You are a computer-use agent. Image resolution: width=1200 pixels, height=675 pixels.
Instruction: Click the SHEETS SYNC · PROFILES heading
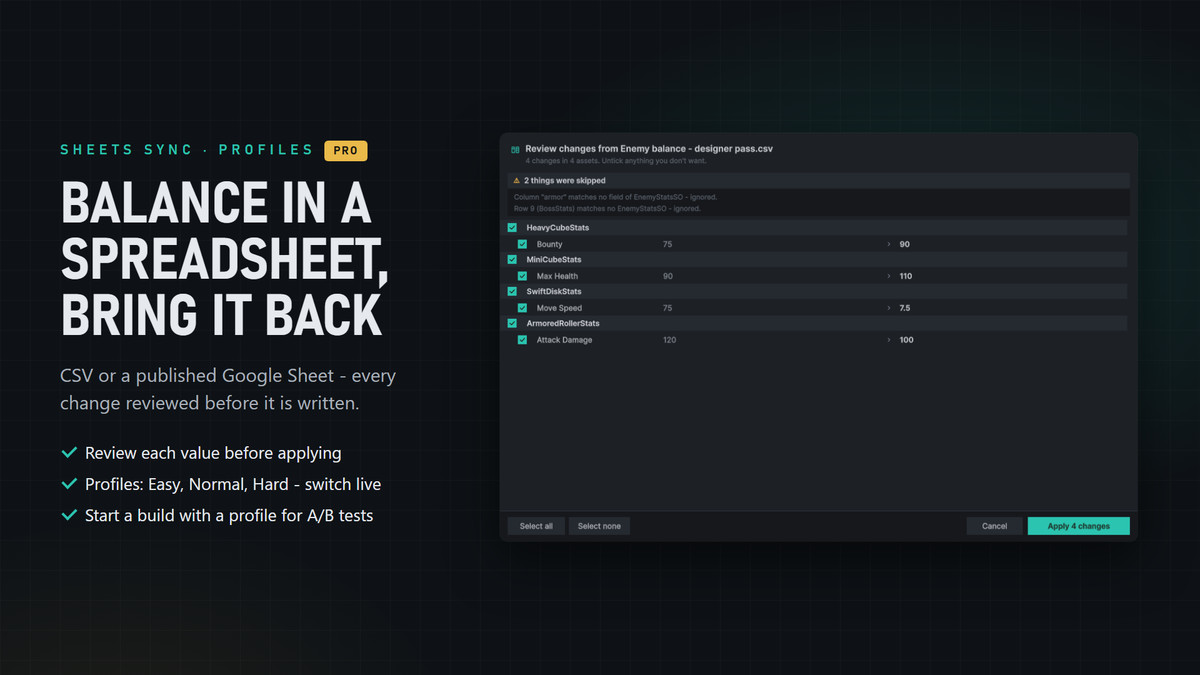point(187,150)
